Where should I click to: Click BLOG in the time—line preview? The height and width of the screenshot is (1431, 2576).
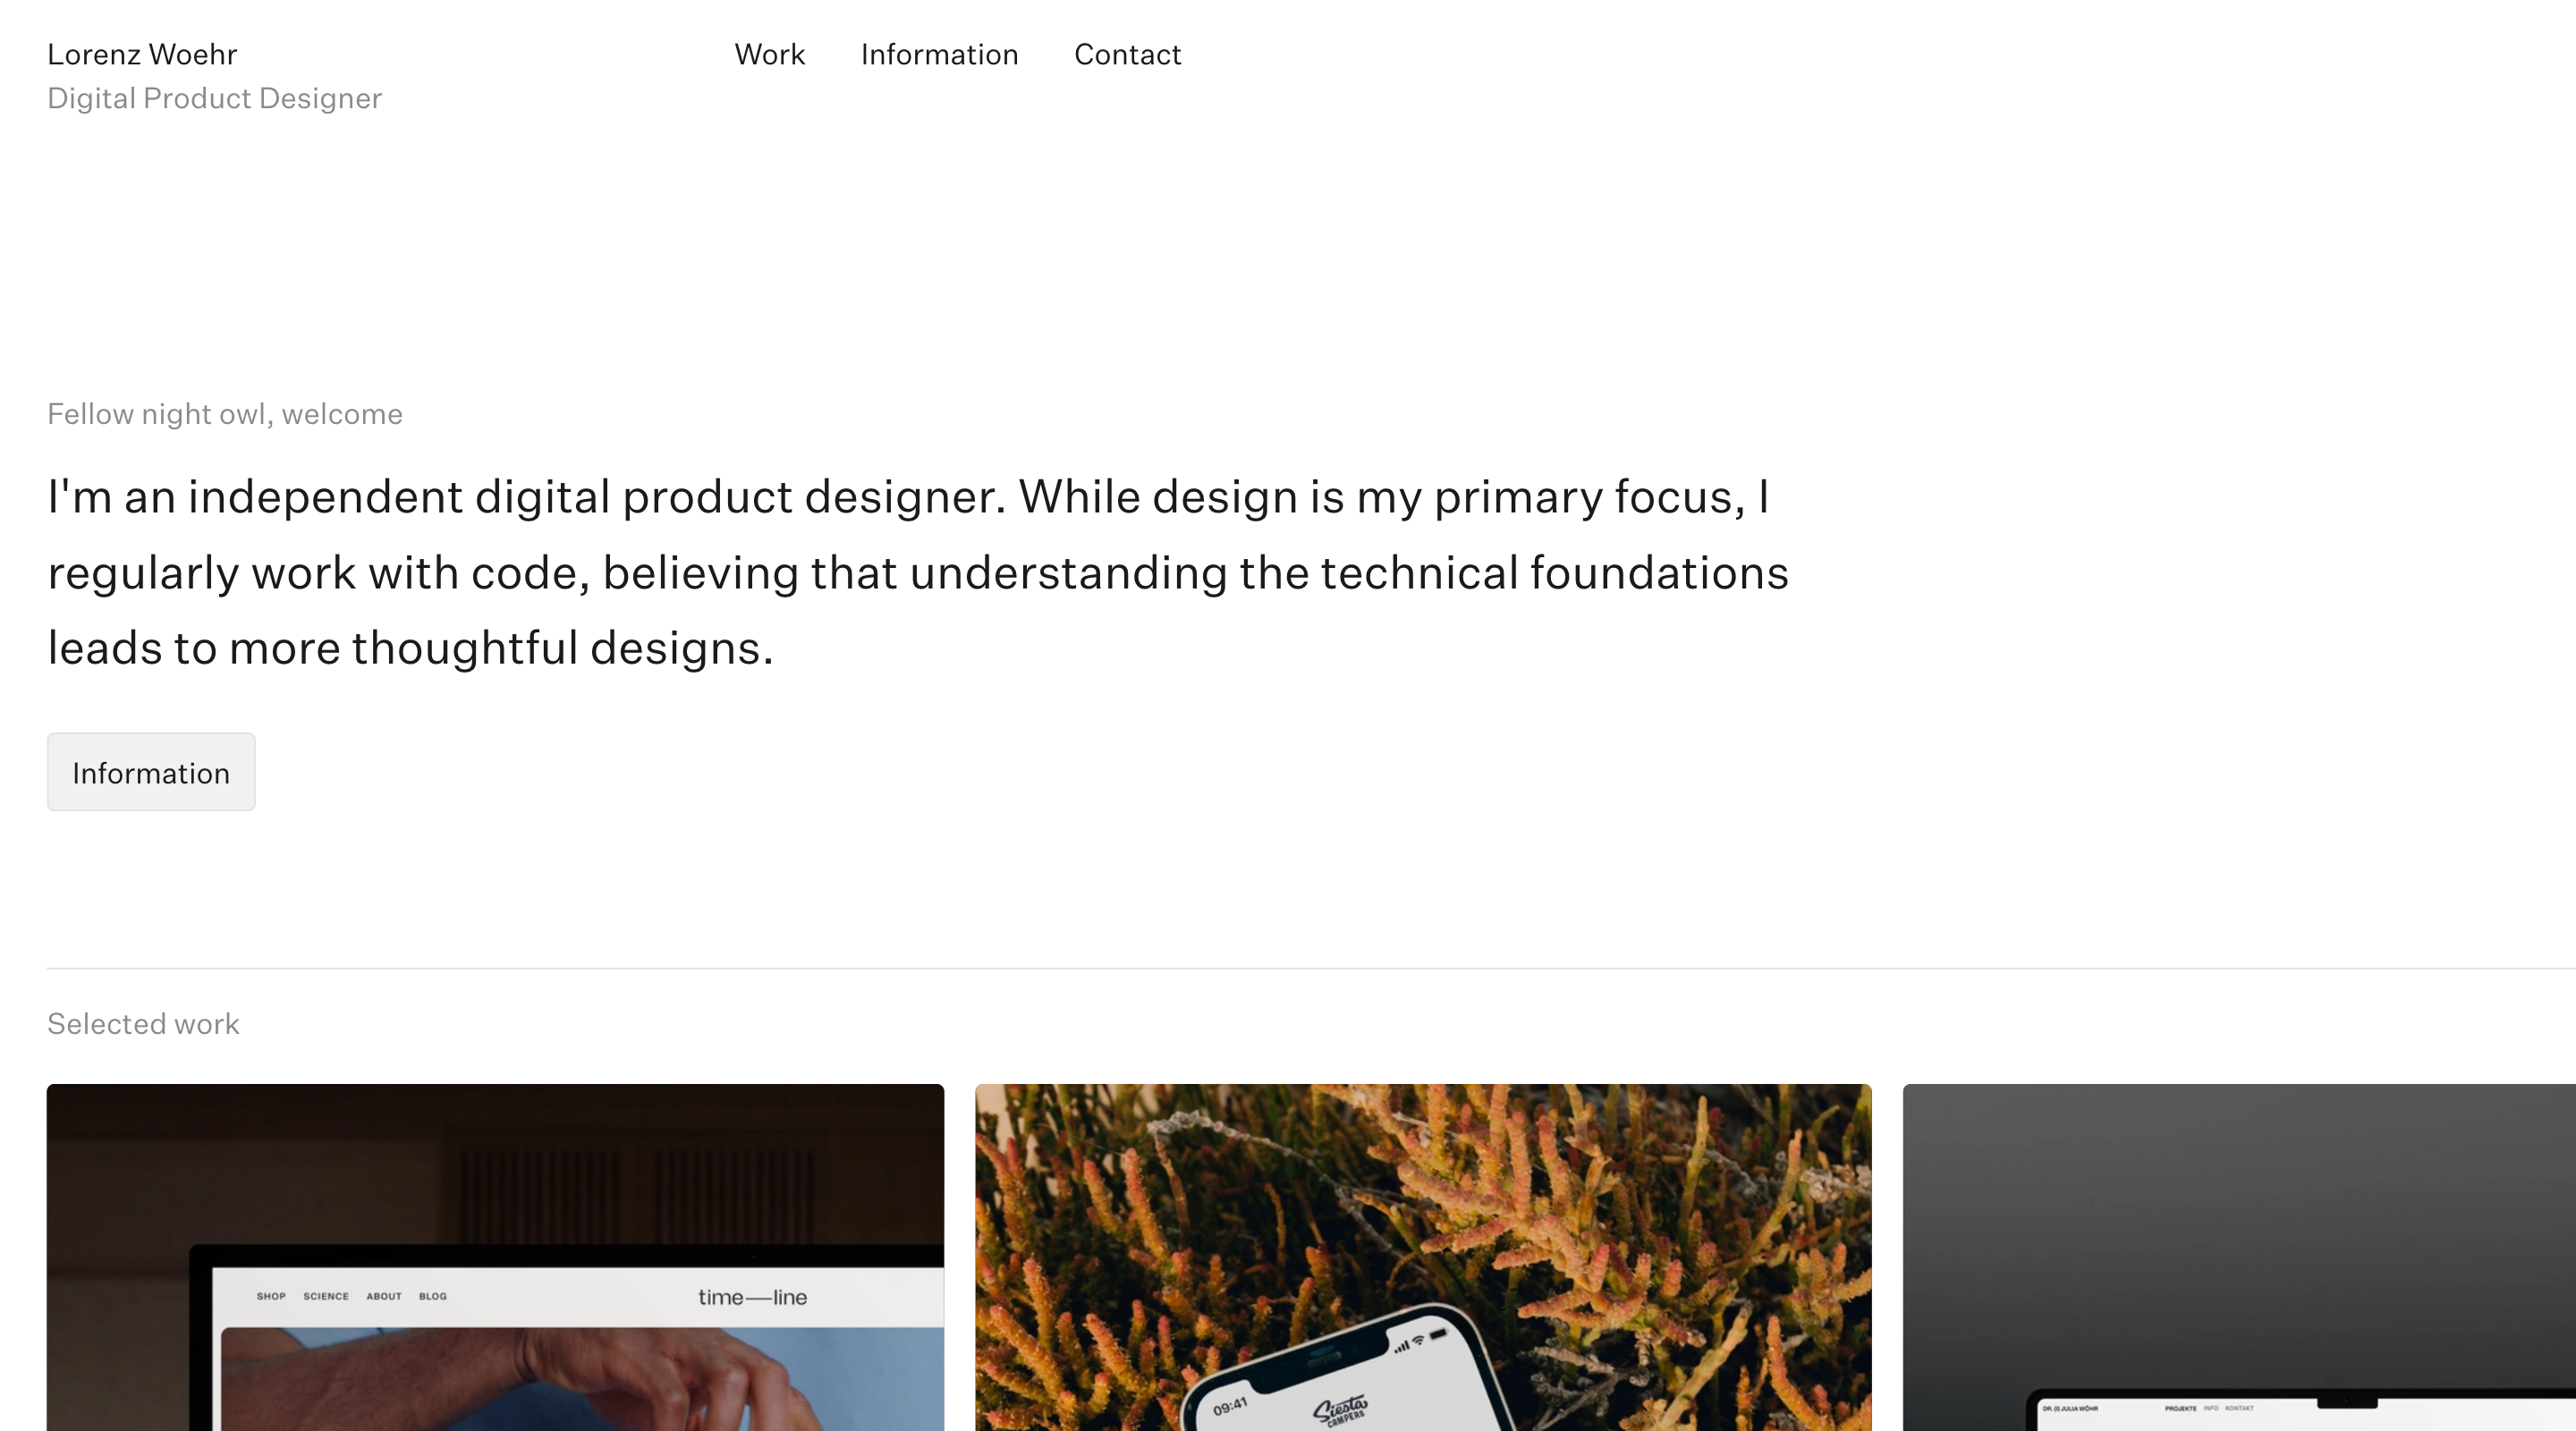point(432,1296)
